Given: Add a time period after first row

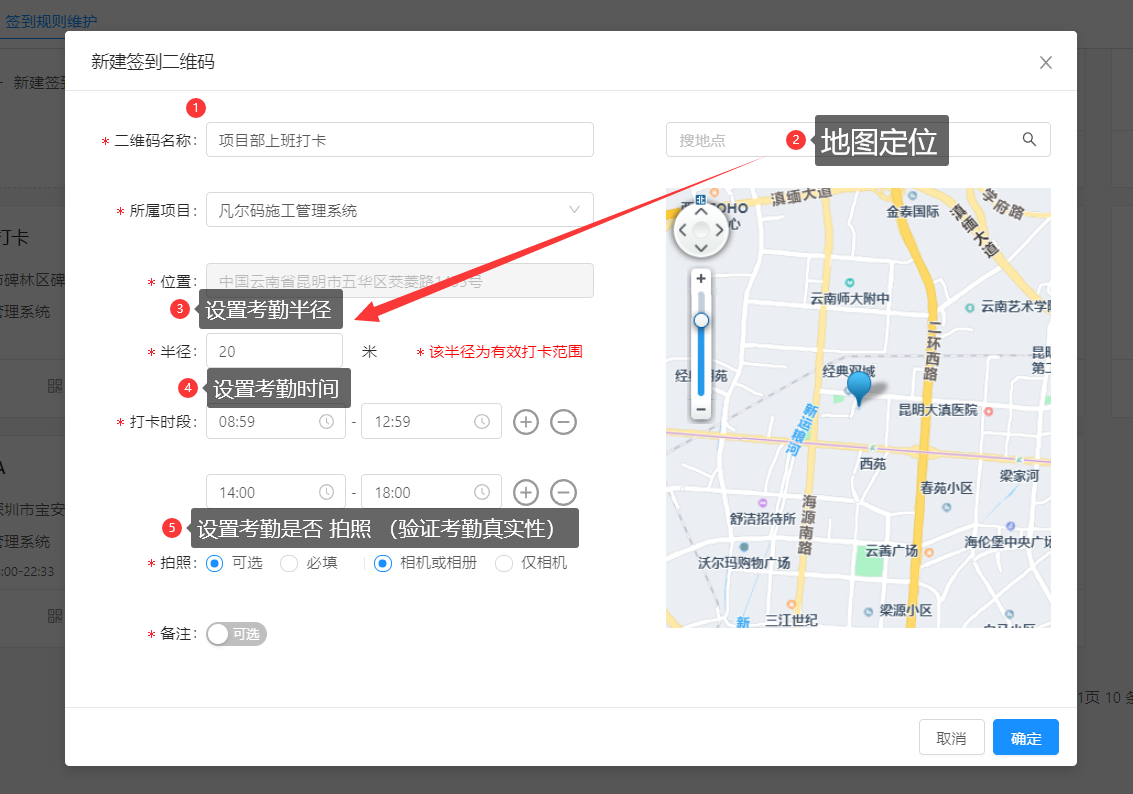Looking at the screenshot, I should (x=526, y=422).
